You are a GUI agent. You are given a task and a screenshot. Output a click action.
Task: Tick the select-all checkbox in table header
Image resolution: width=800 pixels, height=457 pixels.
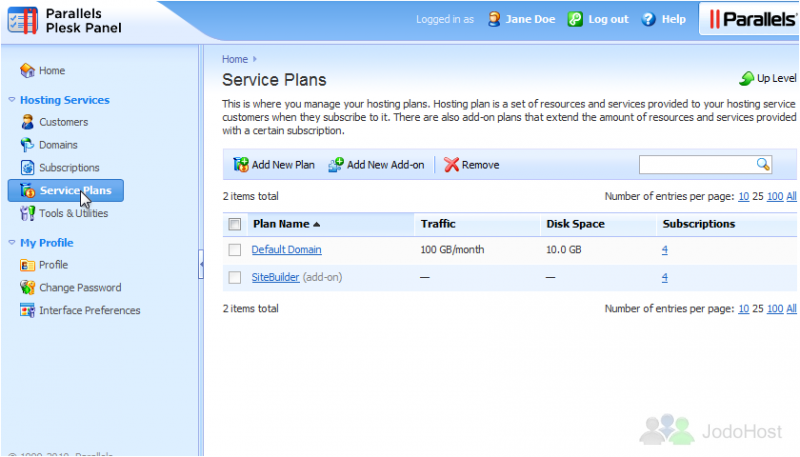(x=235, y=224)
